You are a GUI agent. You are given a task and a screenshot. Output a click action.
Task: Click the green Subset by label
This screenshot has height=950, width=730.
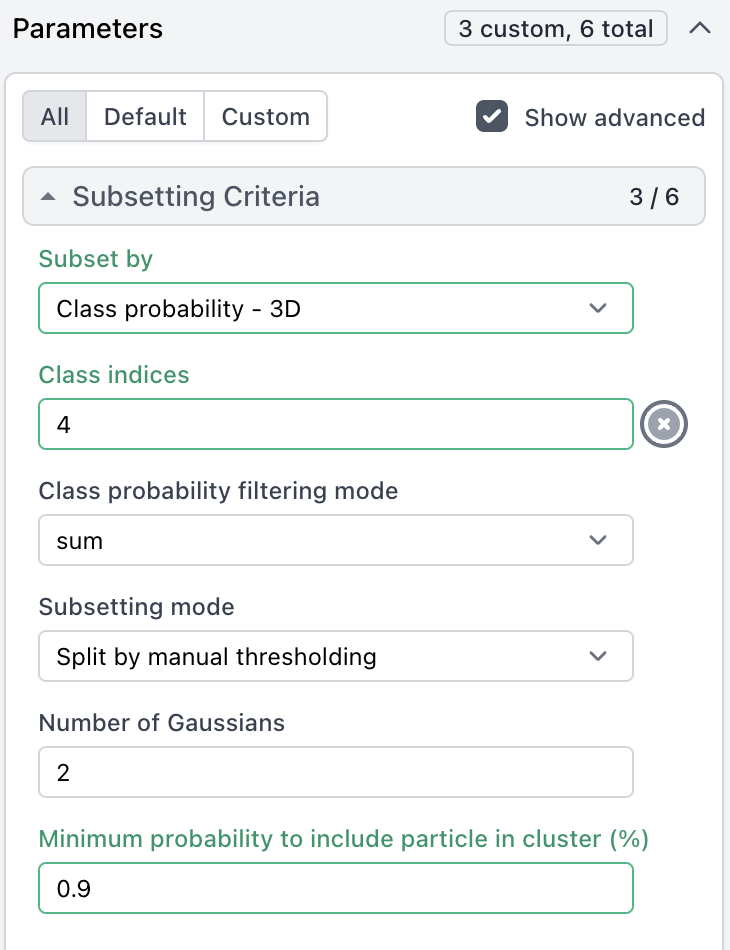(96, 259)
